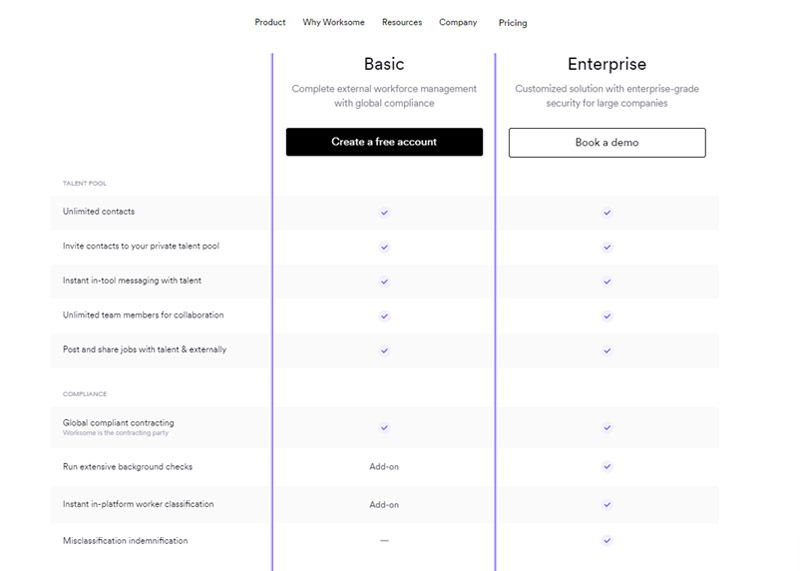Click Enterprise checkmark for Misclassification indemnification
800x571 pixels.
click(x=607, y=541)
